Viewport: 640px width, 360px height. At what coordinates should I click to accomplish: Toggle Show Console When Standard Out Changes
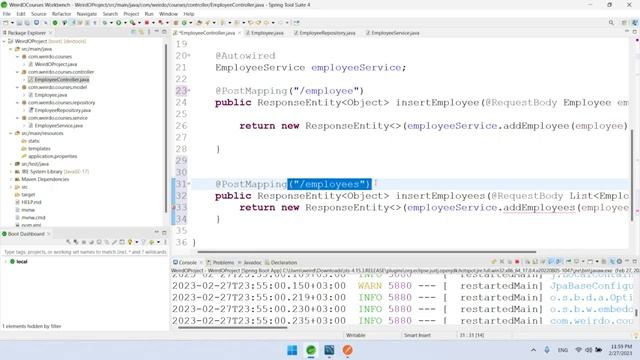[x=551, y=262]
